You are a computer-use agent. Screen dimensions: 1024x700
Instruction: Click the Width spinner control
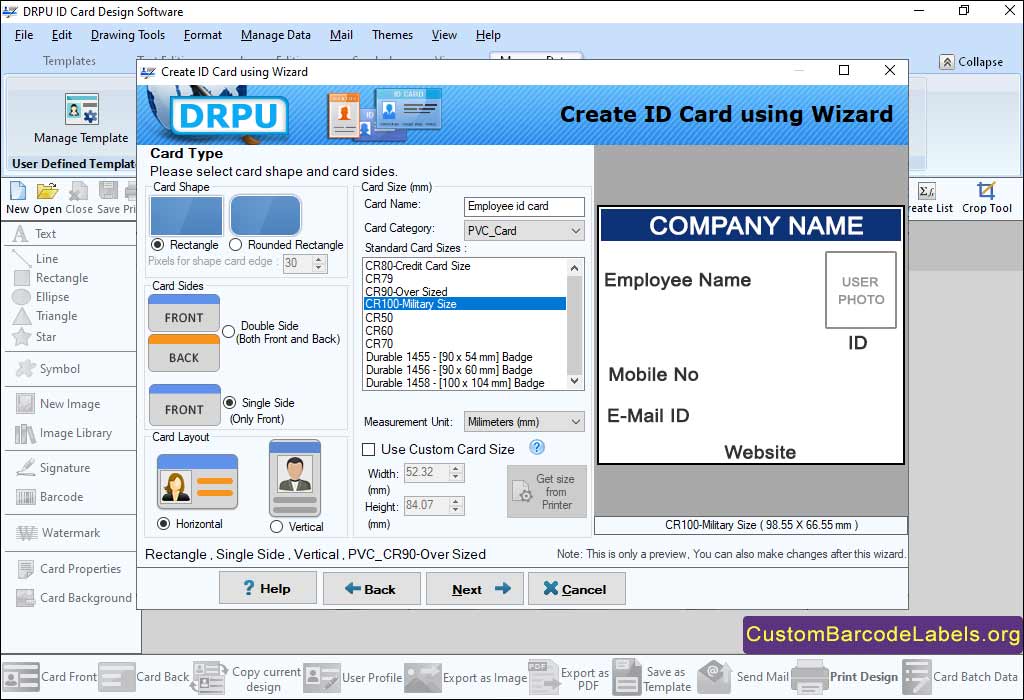click(456, 472)
